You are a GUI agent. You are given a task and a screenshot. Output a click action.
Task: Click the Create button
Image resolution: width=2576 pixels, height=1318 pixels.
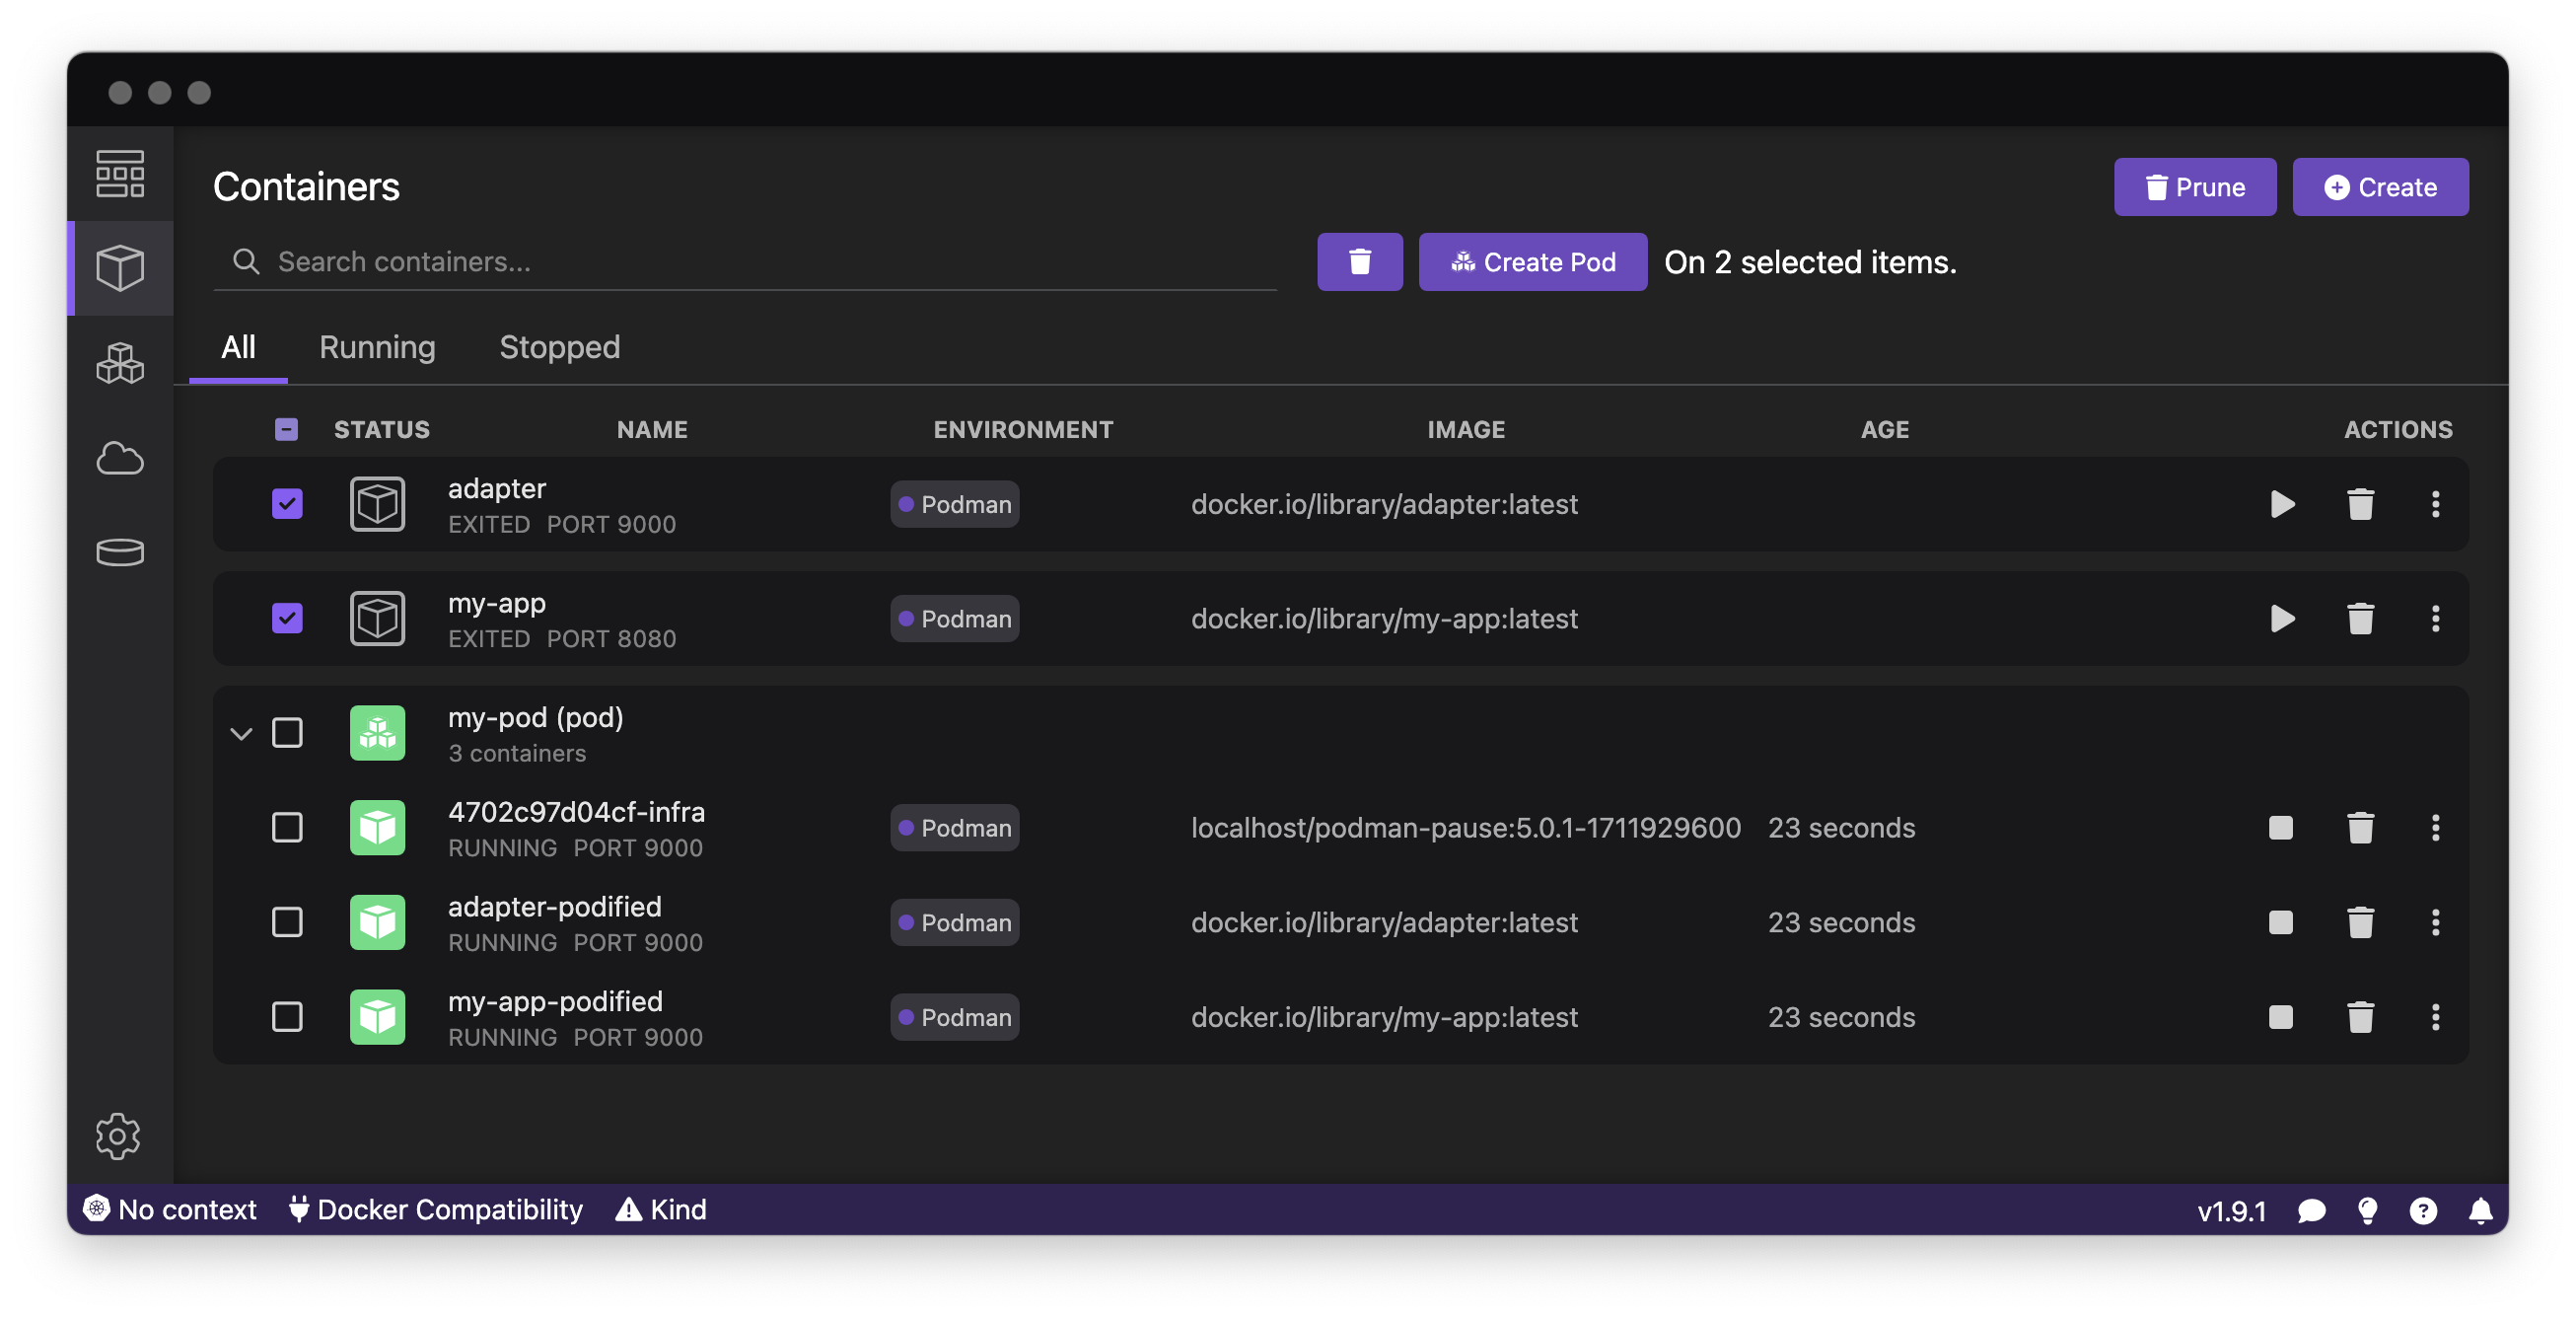[x=2380, y=187]
